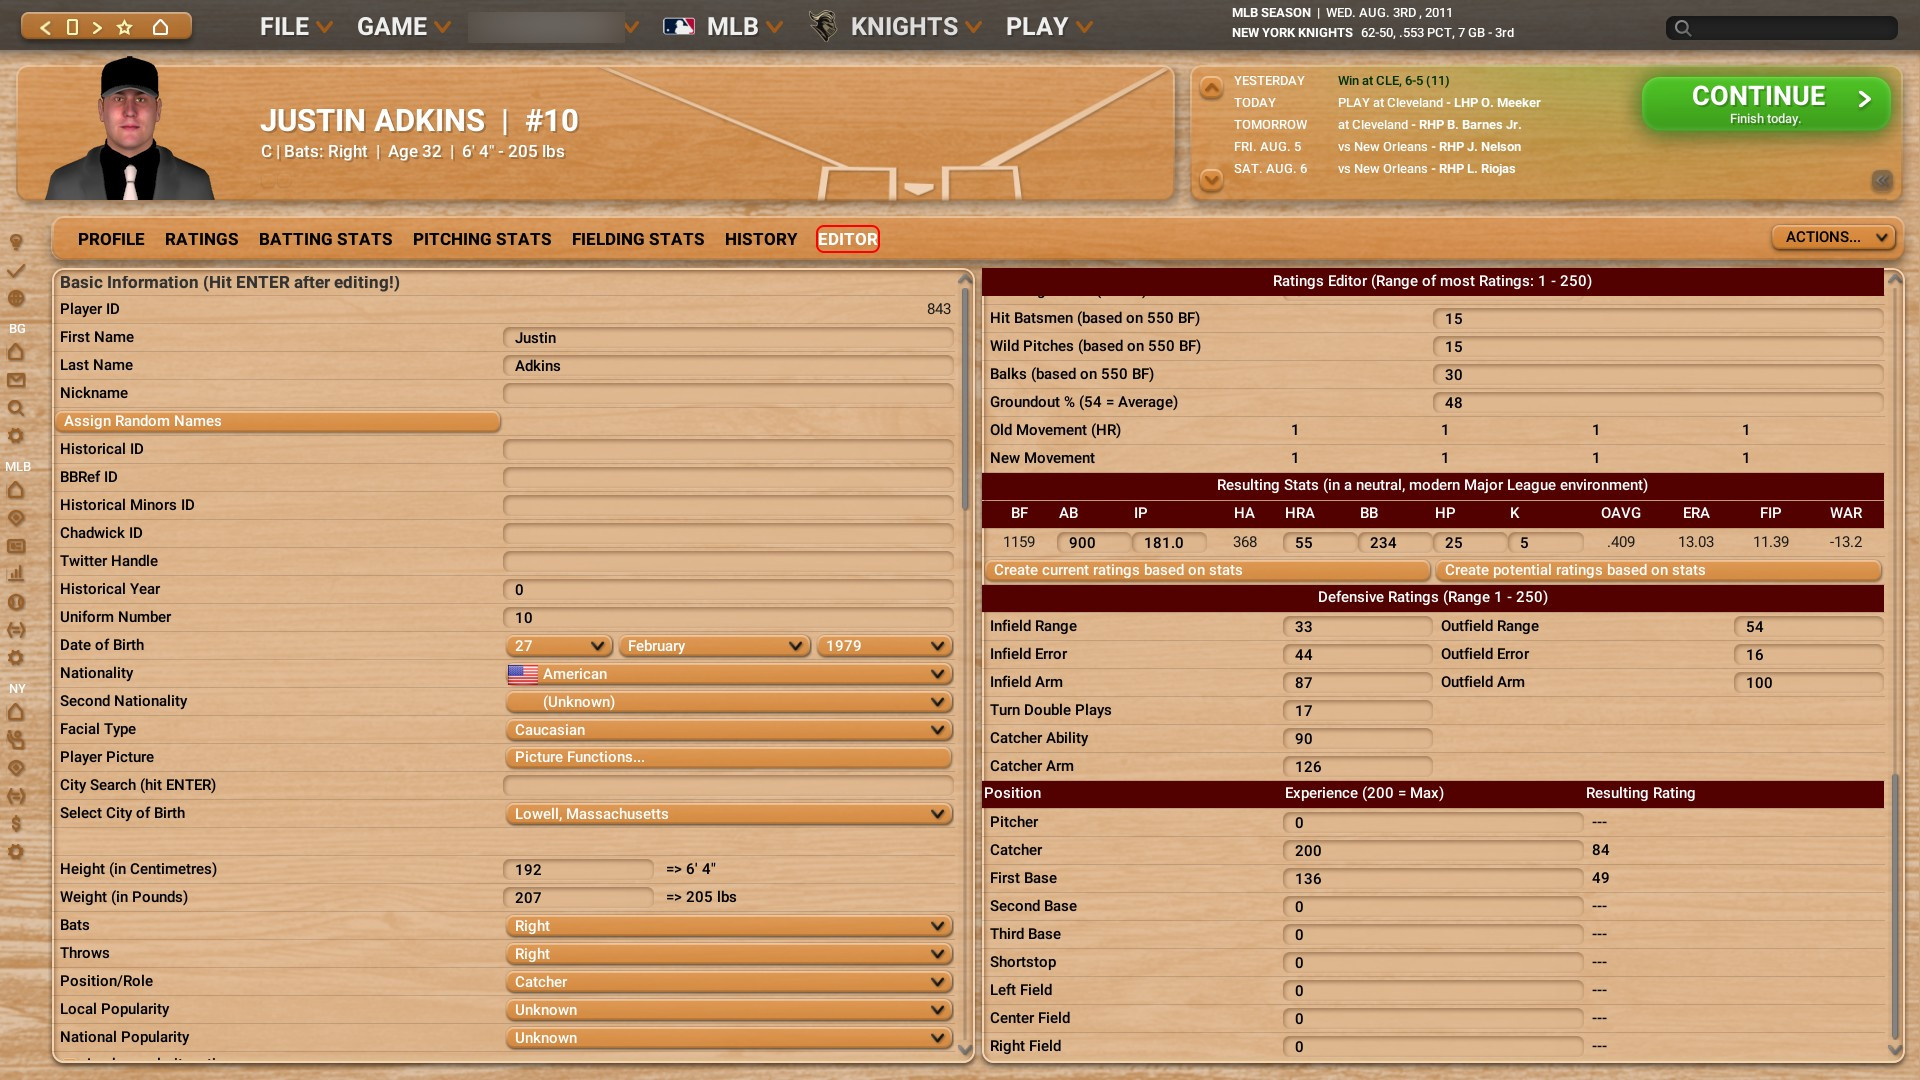Click the star bookmark icon
The image size is (1920, 1080).
click(125, 27)
